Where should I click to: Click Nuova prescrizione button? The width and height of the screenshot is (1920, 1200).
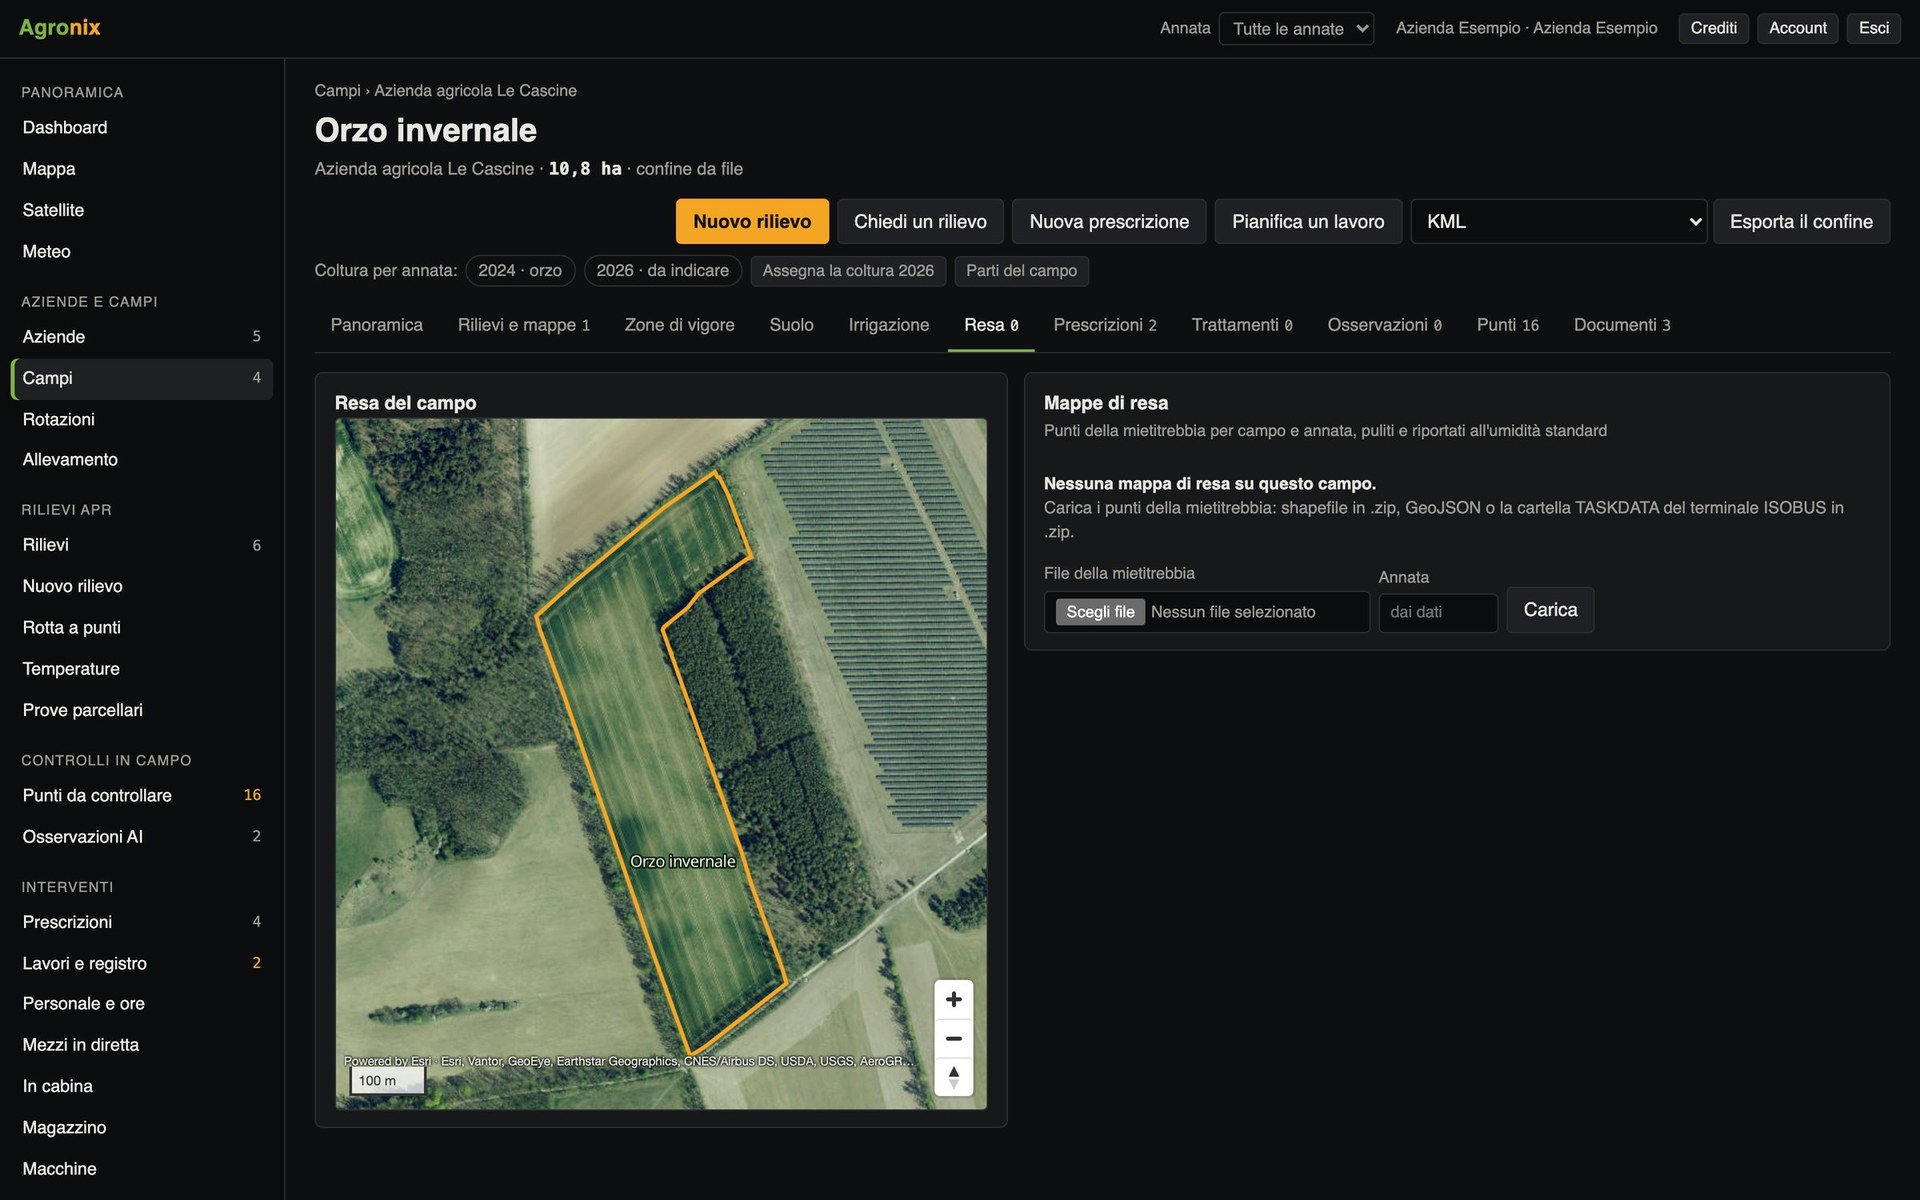[x=1109, y=222]
